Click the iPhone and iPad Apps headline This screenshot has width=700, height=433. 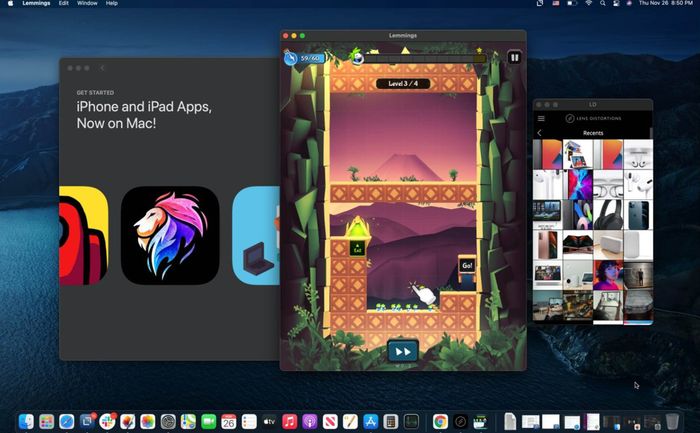pyautogui.click(x=144, y=115)
